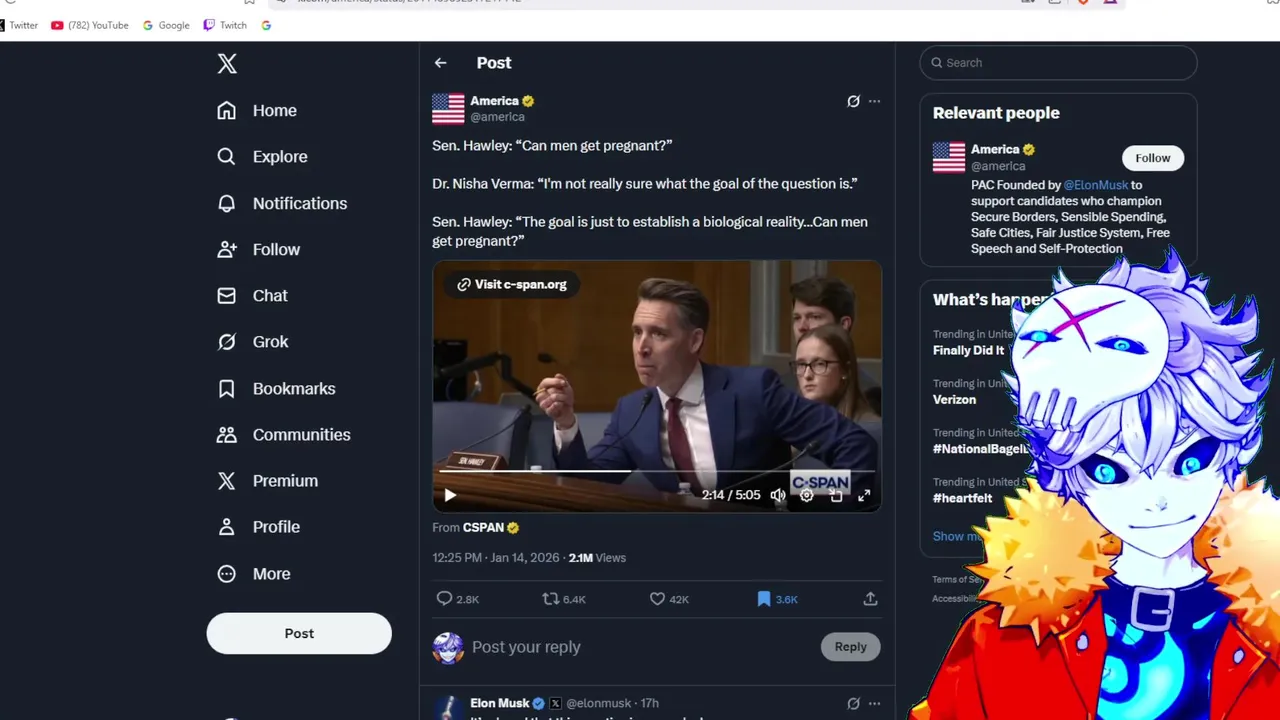The width and height of the screenshot is (1280, 720).
Task: Open America's avatar in Relevant people
Action: click(x=949, y=157)
